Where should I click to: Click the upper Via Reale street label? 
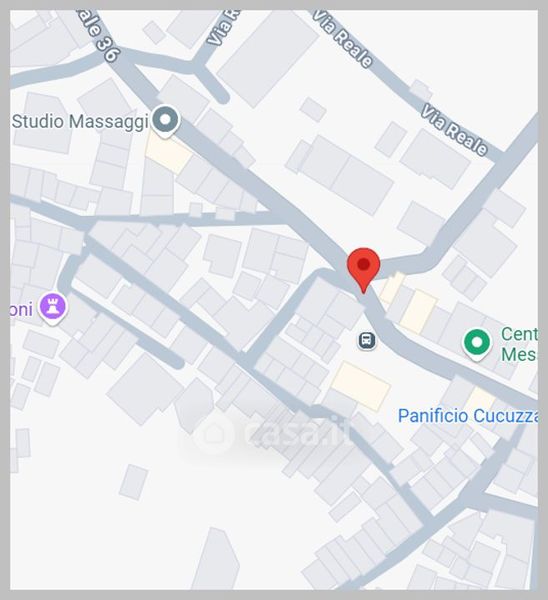coord(342,38)
